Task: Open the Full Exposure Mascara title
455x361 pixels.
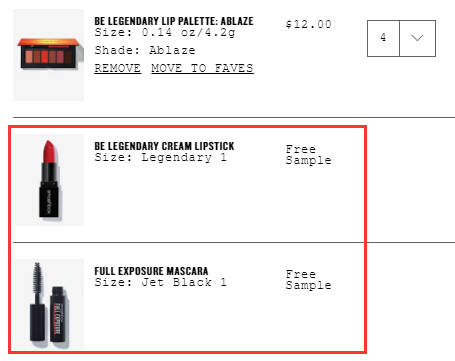Action: click(x=151, y=271)
